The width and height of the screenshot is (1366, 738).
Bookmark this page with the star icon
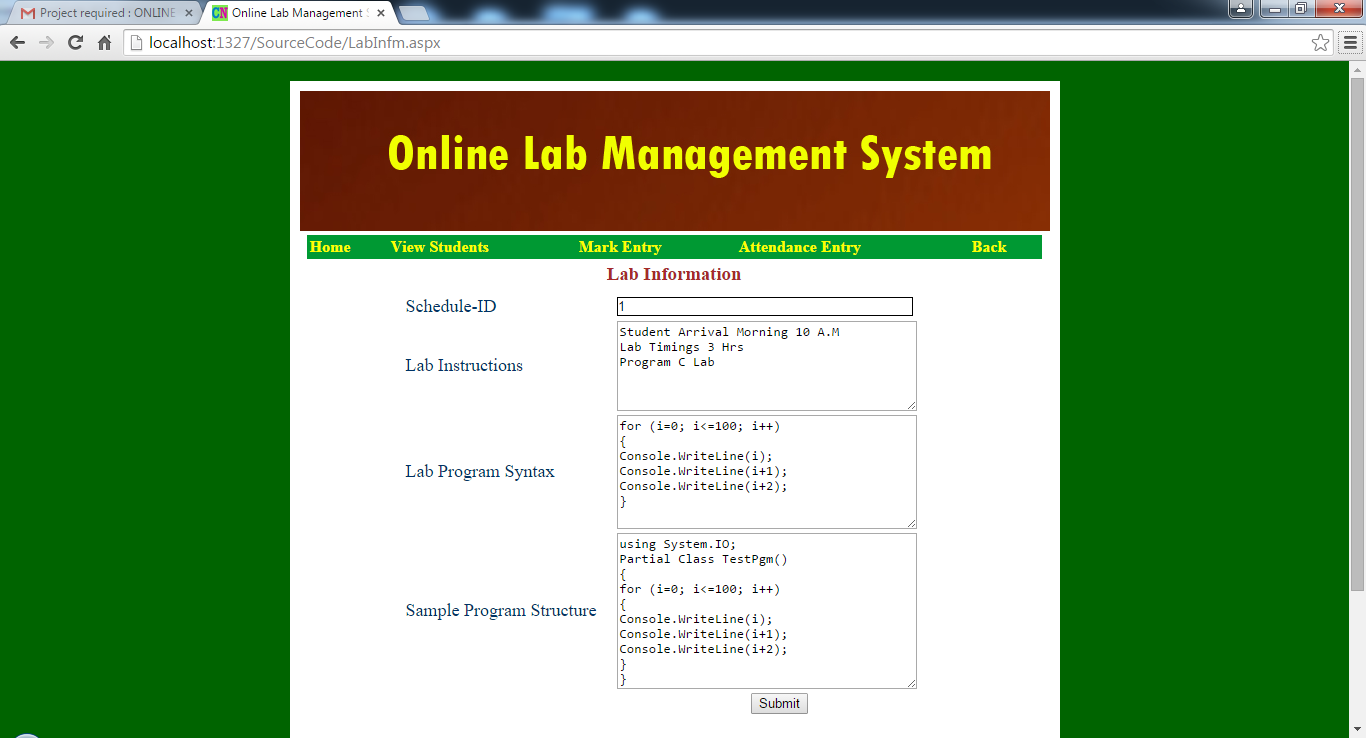[1320, 43]
